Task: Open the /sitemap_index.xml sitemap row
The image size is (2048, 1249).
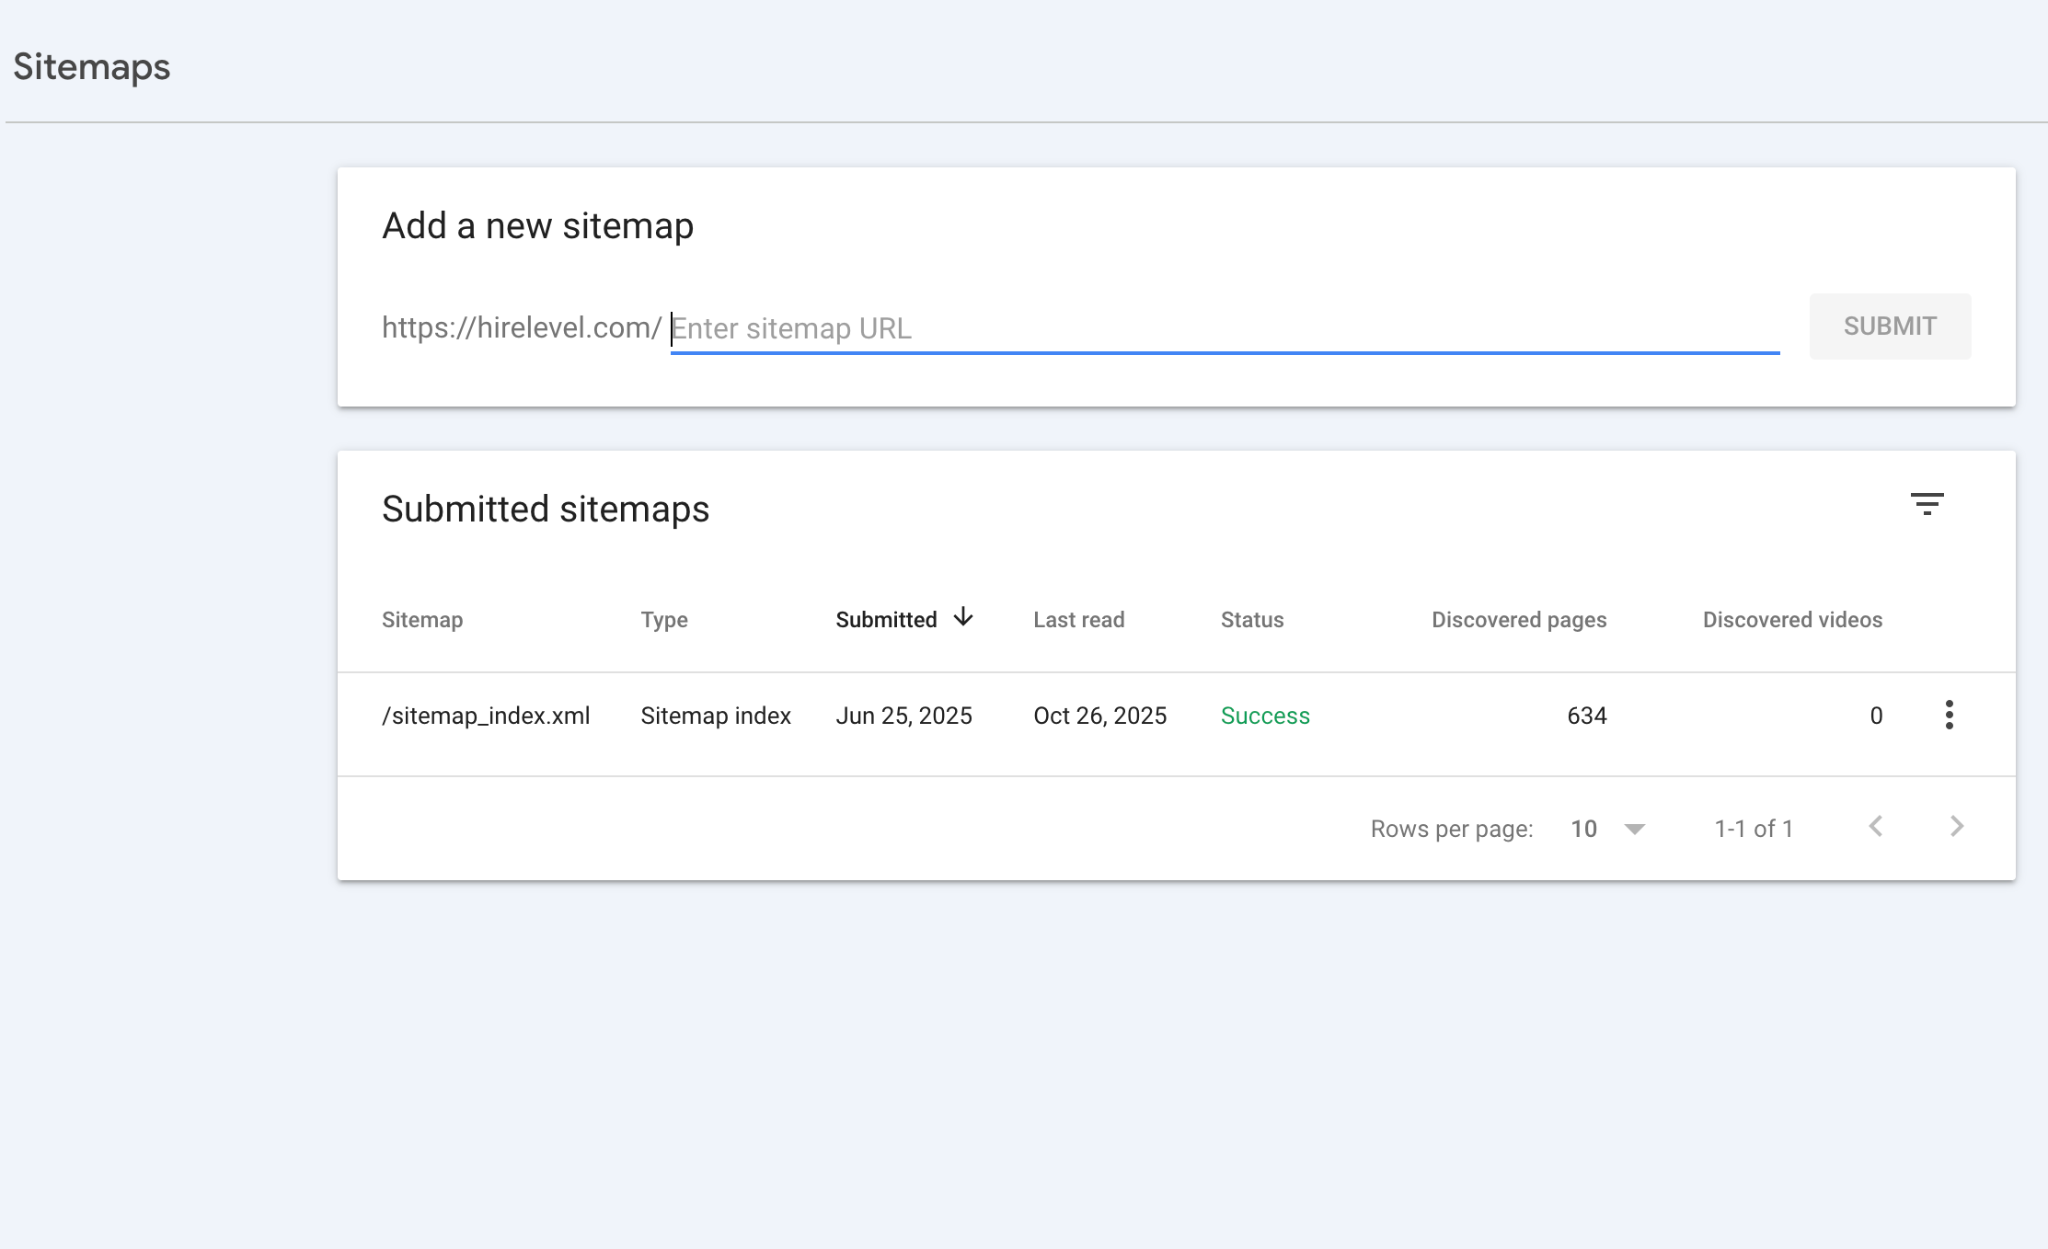Action: (x=486, y=716)
